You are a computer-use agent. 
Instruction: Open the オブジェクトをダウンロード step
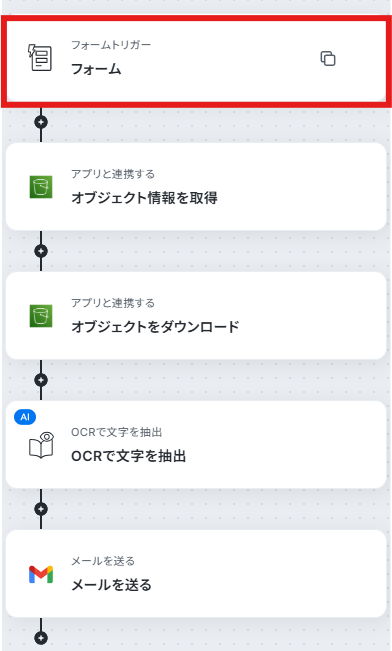(196, 316)
